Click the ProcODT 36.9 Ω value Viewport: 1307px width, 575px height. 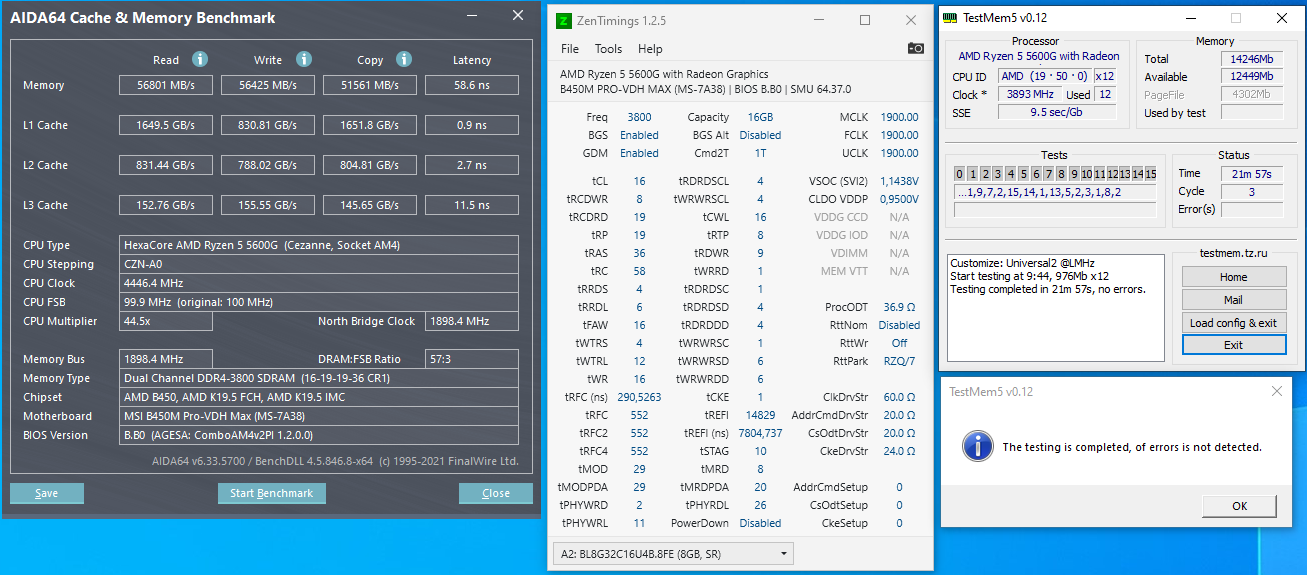899,307
